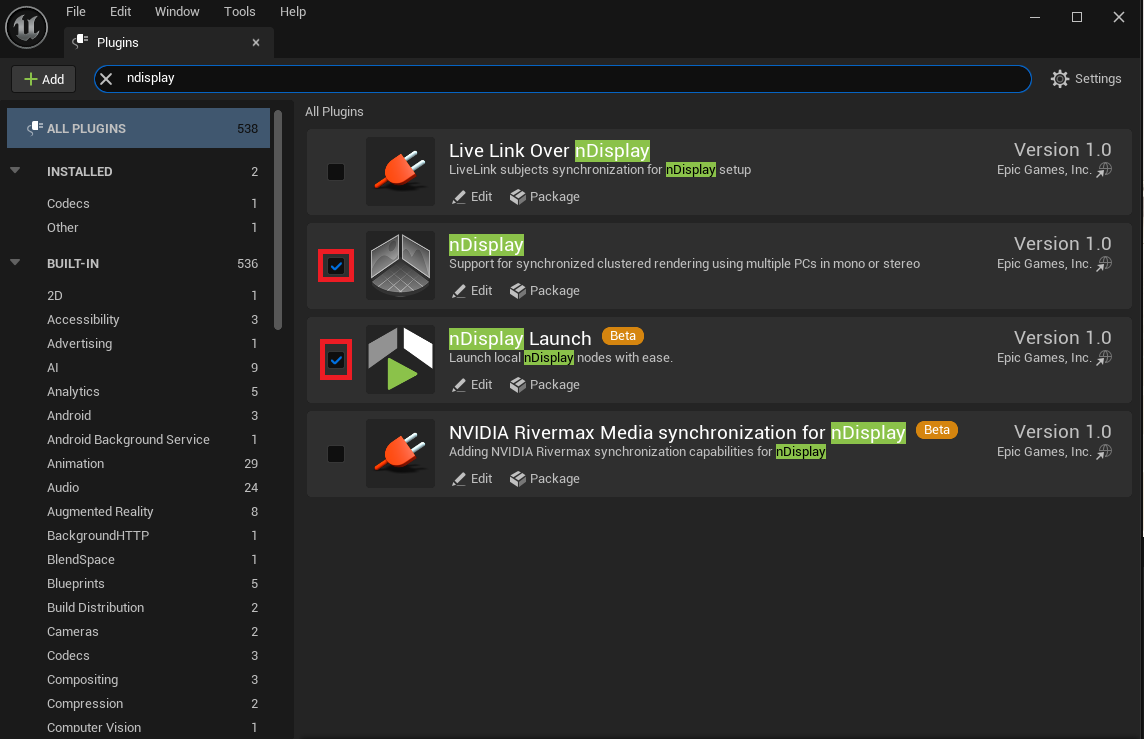Click Edit for nDisplay Launch plugin
The image size is (1144, 739).
point(472,385)
